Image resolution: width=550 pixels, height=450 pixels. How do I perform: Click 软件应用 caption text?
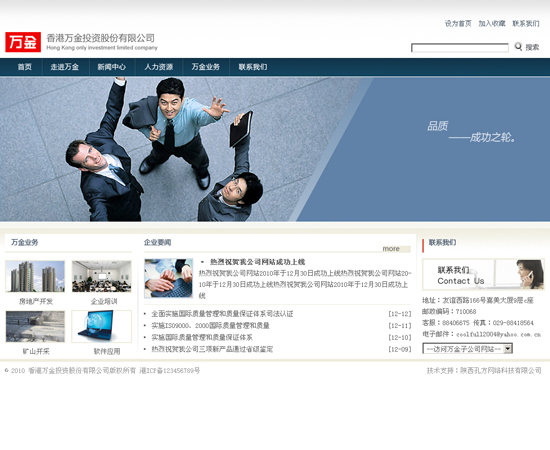(107, 351)
